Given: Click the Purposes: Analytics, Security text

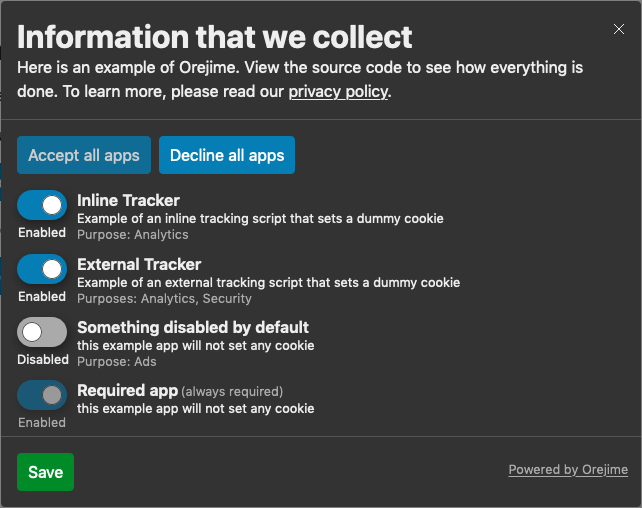Looking at the screenshot, I should 164,298.
